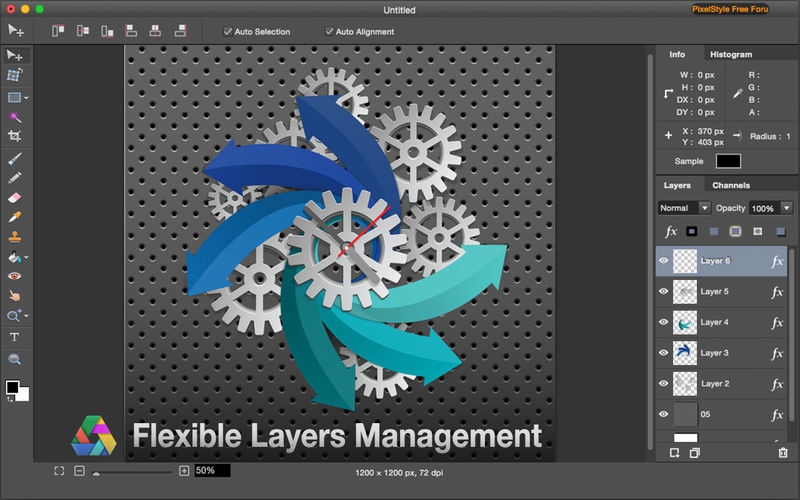800x500 pixels.
Task: Select the Magic Wand tool
Action: point(14,116)
